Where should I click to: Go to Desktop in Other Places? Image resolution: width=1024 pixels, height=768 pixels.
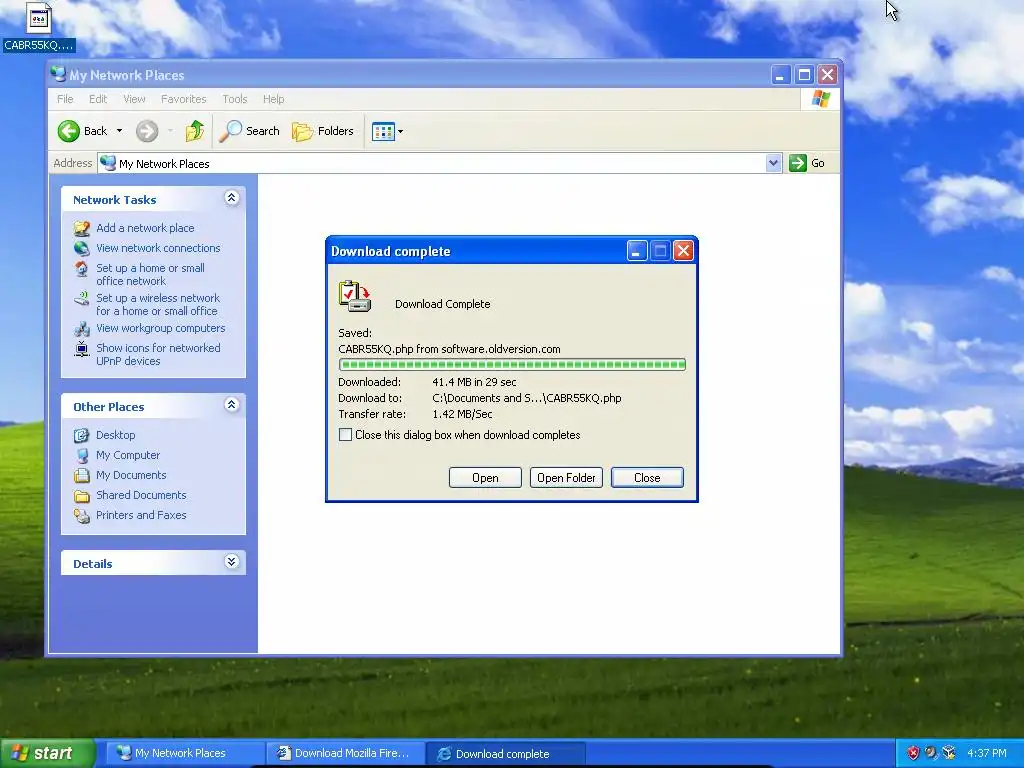116,435
